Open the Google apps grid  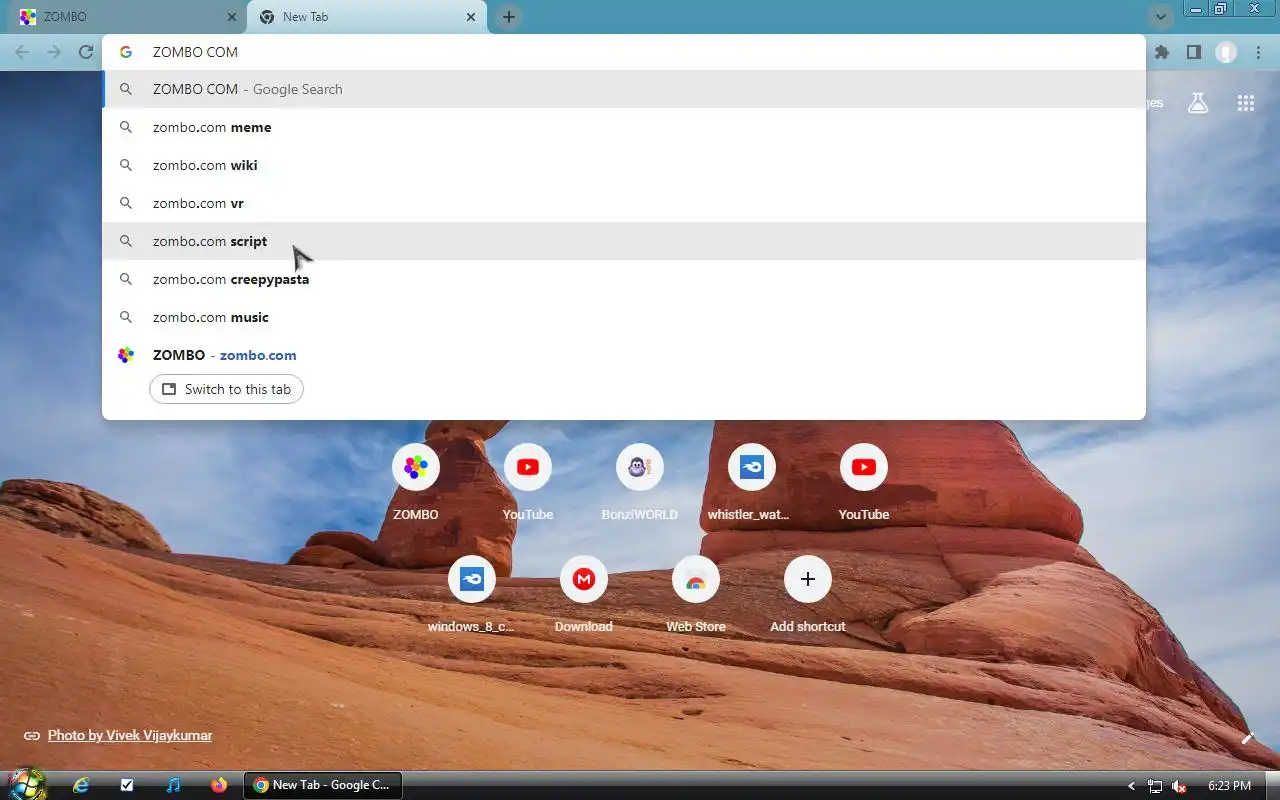point(1246,103)
